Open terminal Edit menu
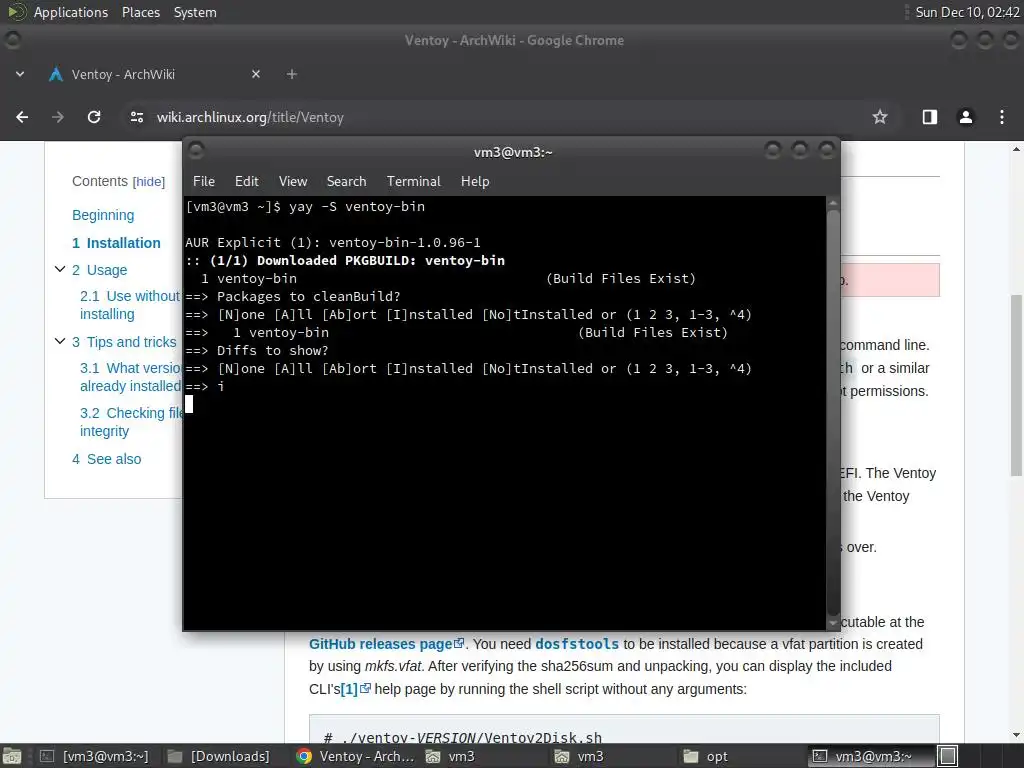The image size is (1024, 768). coord(247,182)
